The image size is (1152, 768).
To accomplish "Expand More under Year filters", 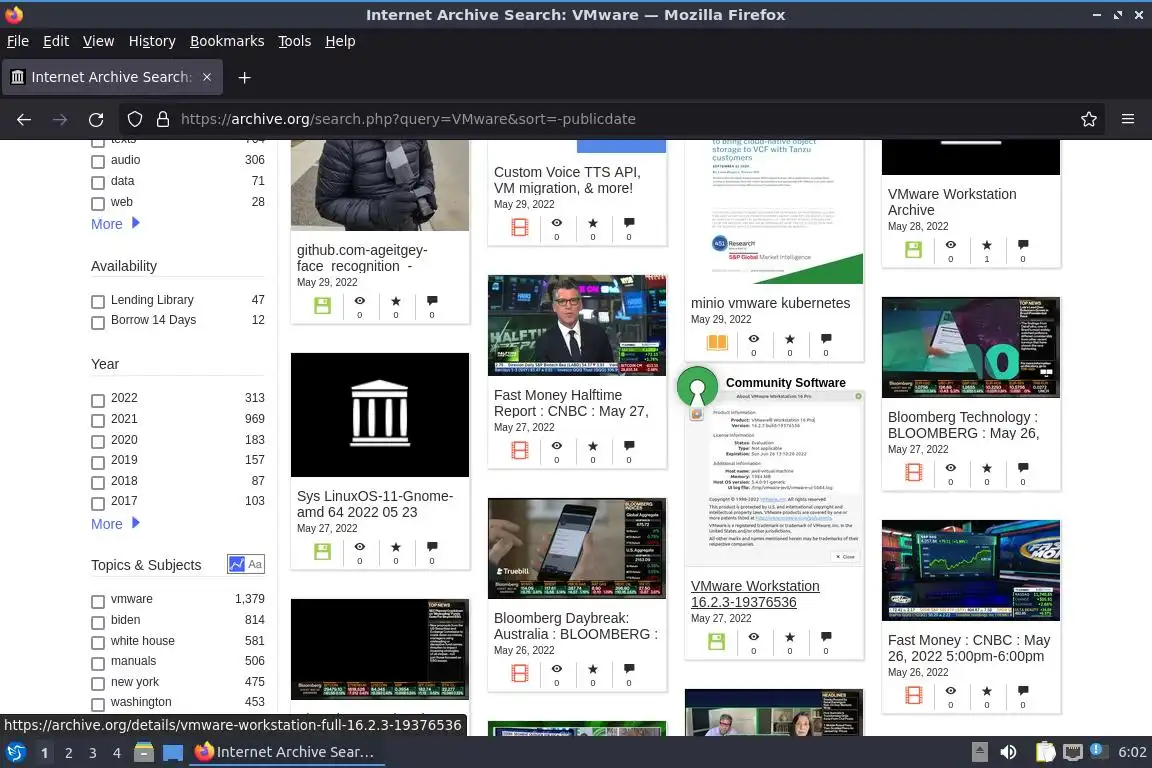I will (115, 523).
